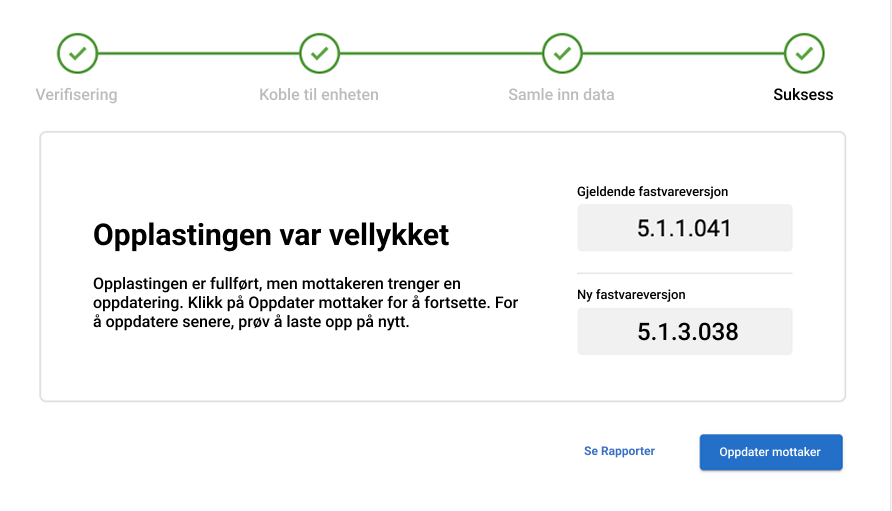The image size is (892, 511).
Task: Click the new firmware version 5.1.3.038 field
Action: (x=684, y=331)
